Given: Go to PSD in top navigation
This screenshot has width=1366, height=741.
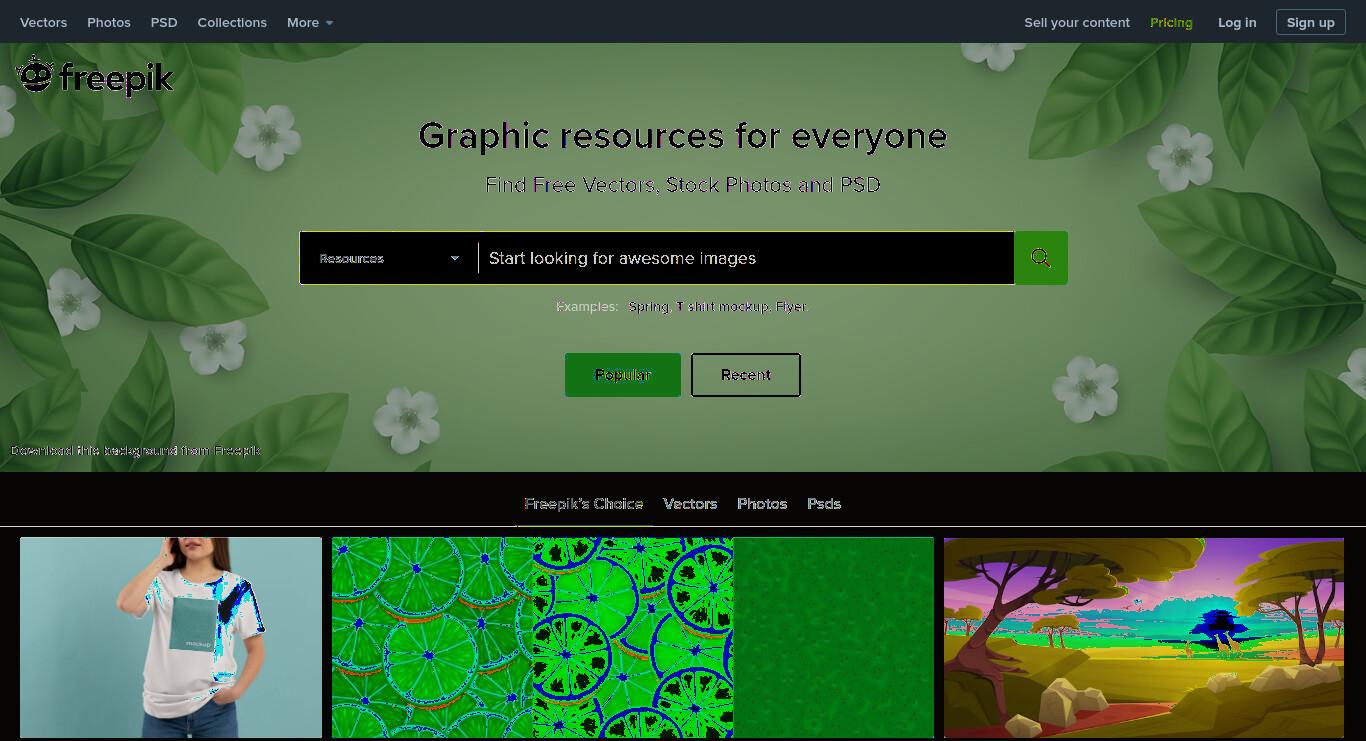Looking at the screenshot, I should 164,22.
